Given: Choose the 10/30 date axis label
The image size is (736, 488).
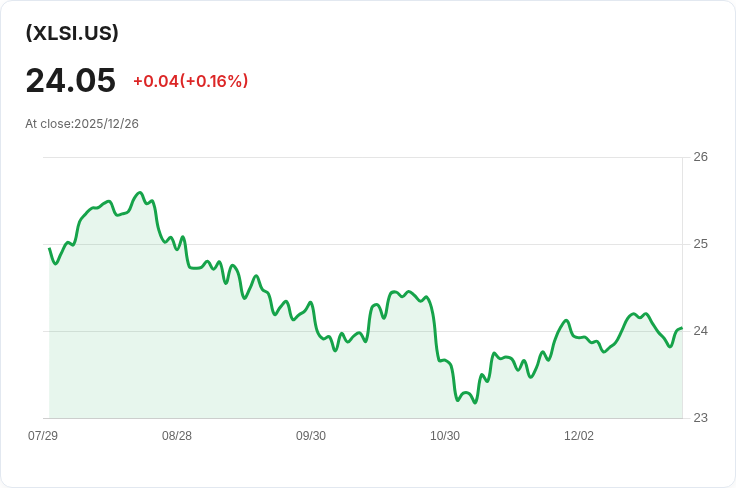Looking at the screenshot, I should pos(445,436).
